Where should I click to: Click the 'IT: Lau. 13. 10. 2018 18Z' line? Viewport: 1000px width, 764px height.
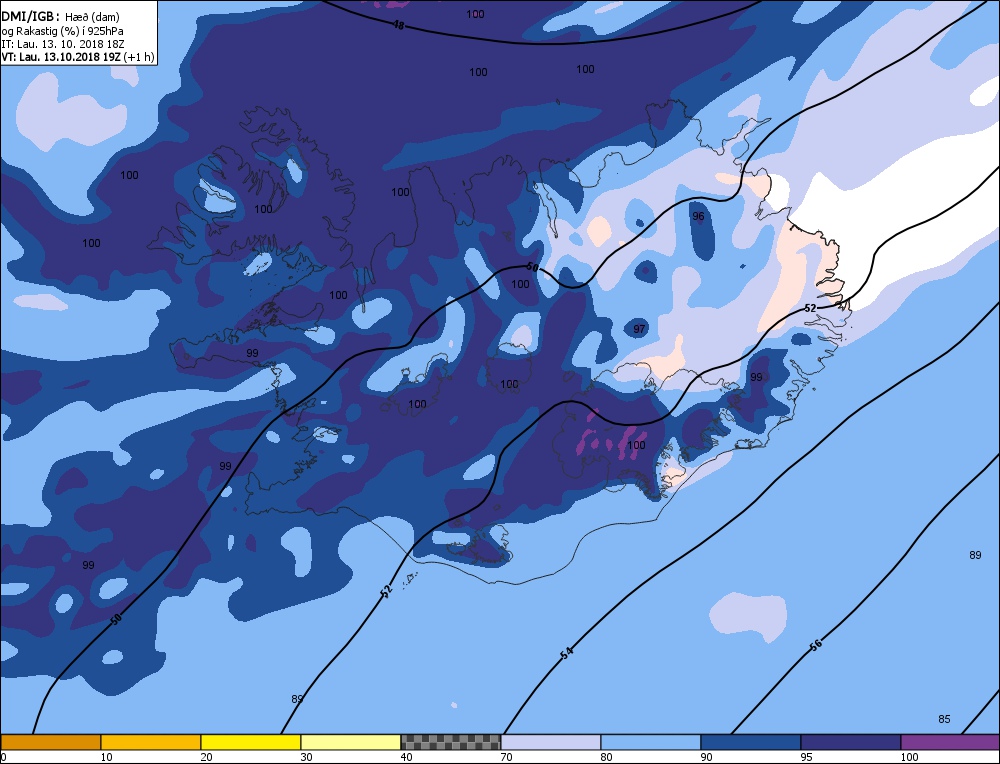(x=62, y=44)
